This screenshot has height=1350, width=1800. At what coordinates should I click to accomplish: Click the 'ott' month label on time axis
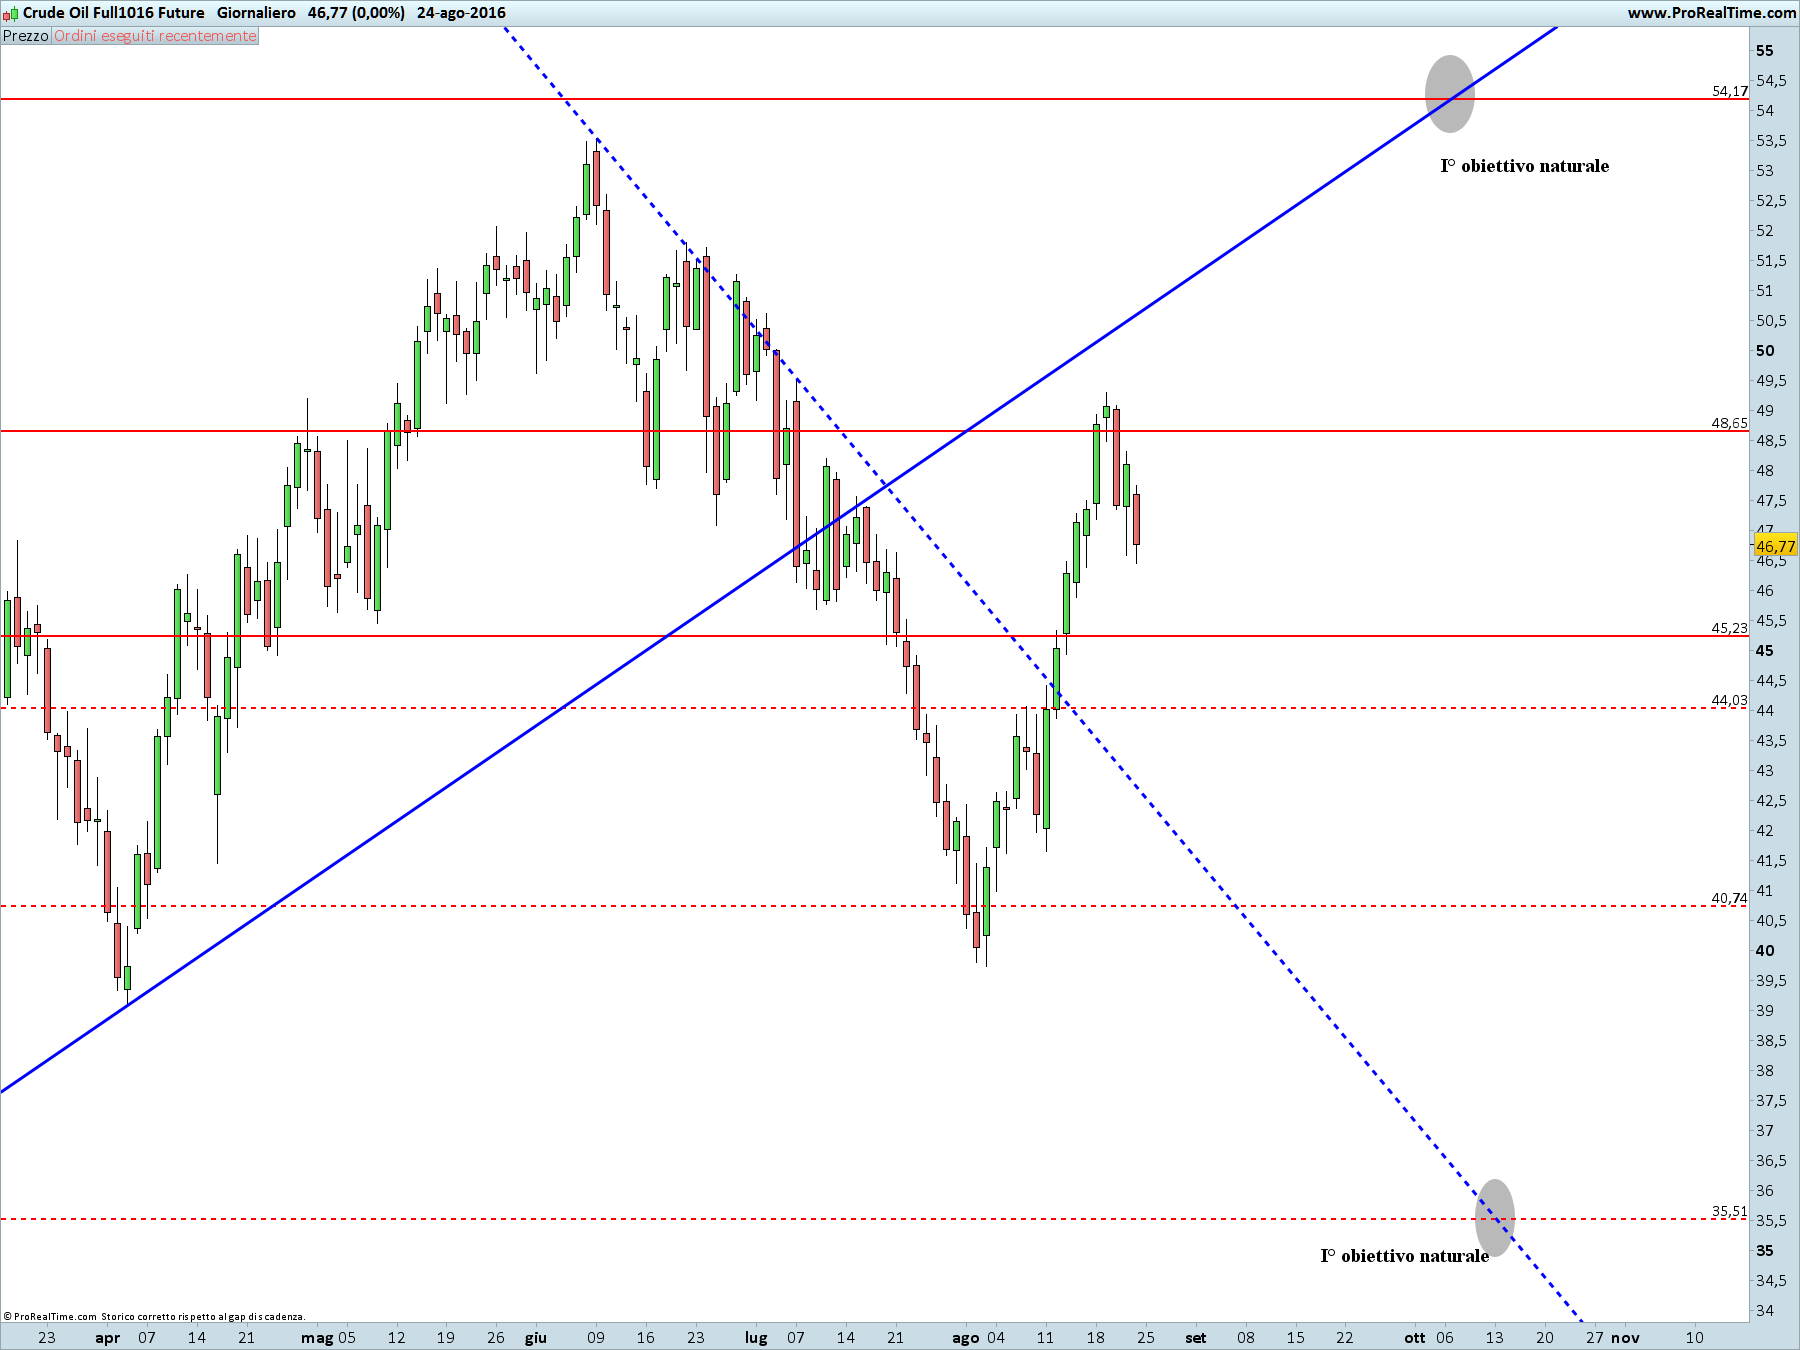[x=1415, y=1338]
